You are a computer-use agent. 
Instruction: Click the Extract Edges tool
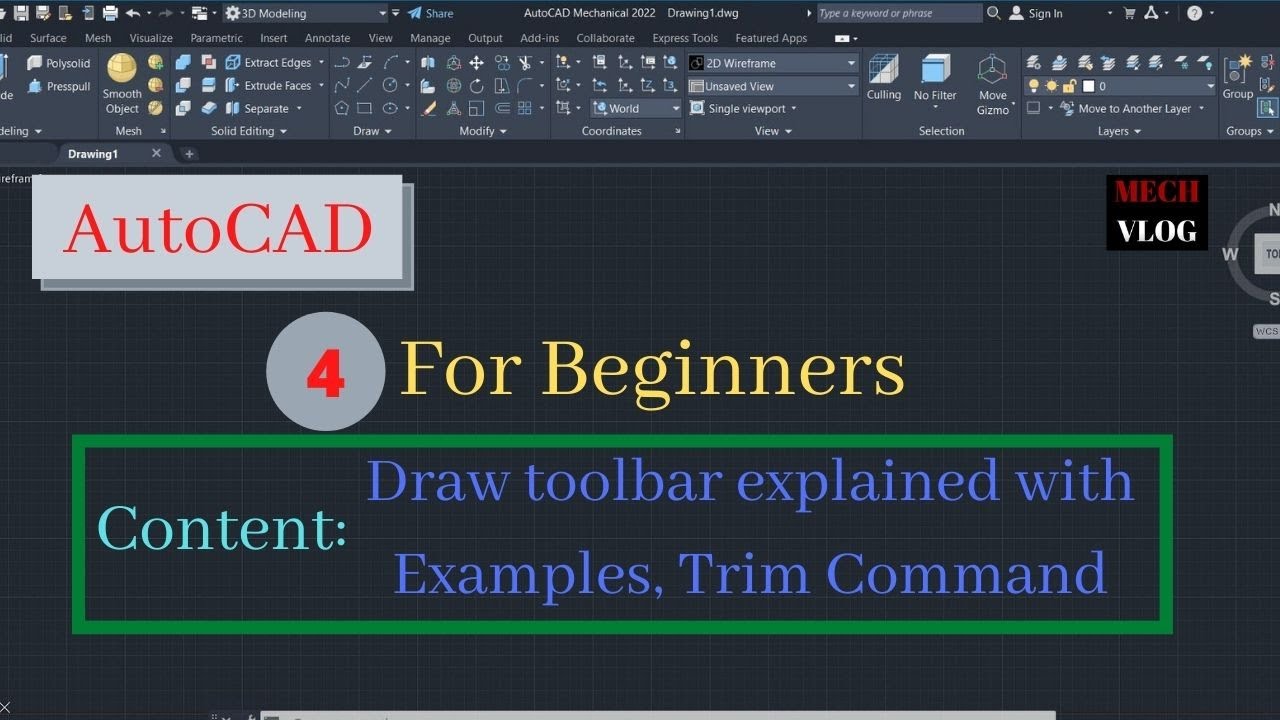coord(269,63)
